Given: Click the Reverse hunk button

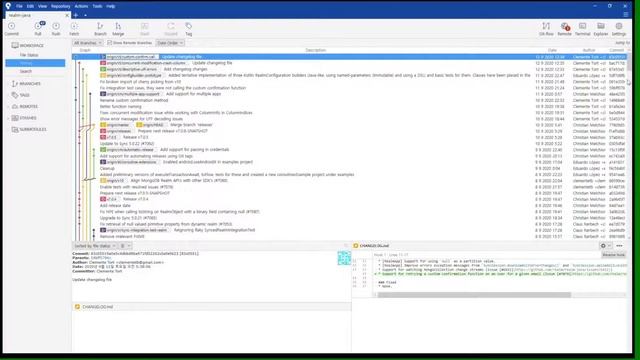Looking at the screenshot, I should pos(613,255).
